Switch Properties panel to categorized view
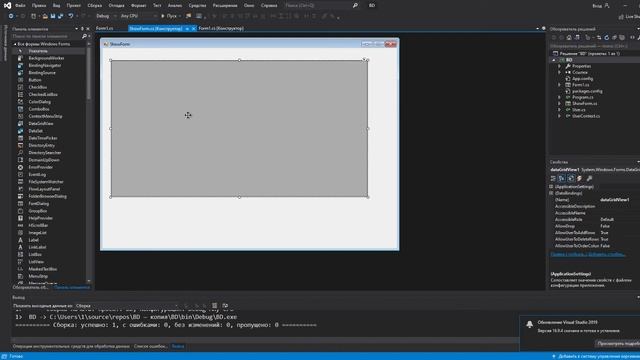This screenshot has width=640, height=360. [x=553, y=178]
